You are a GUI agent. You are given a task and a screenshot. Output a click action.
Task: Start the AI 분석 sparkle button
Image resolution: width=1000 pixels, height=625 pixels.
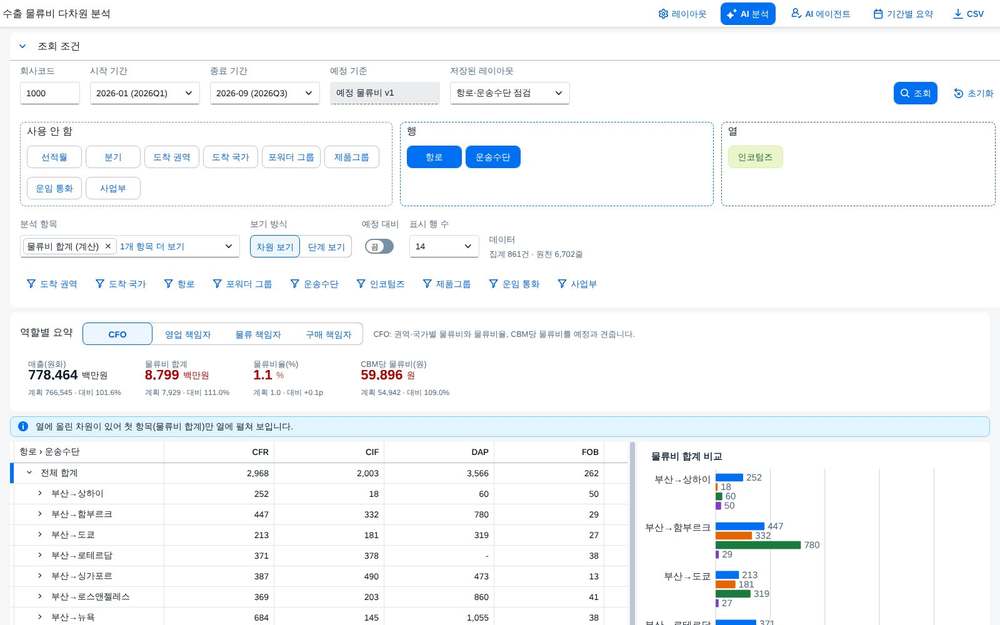pyautogui.click(x=747, y=14)
